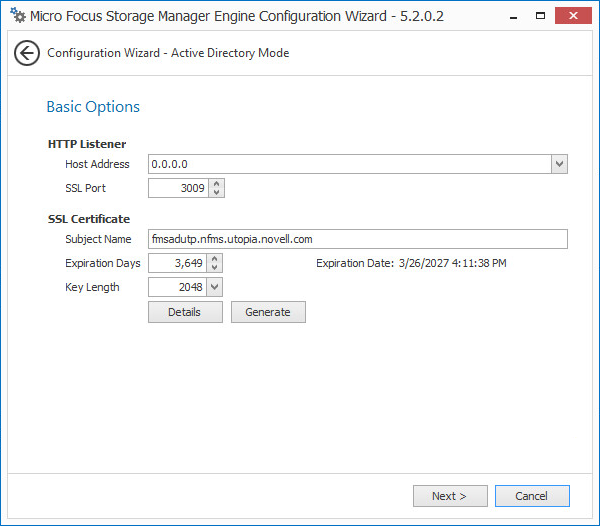Increment the Expiration Days spinner

coord(214,259)
